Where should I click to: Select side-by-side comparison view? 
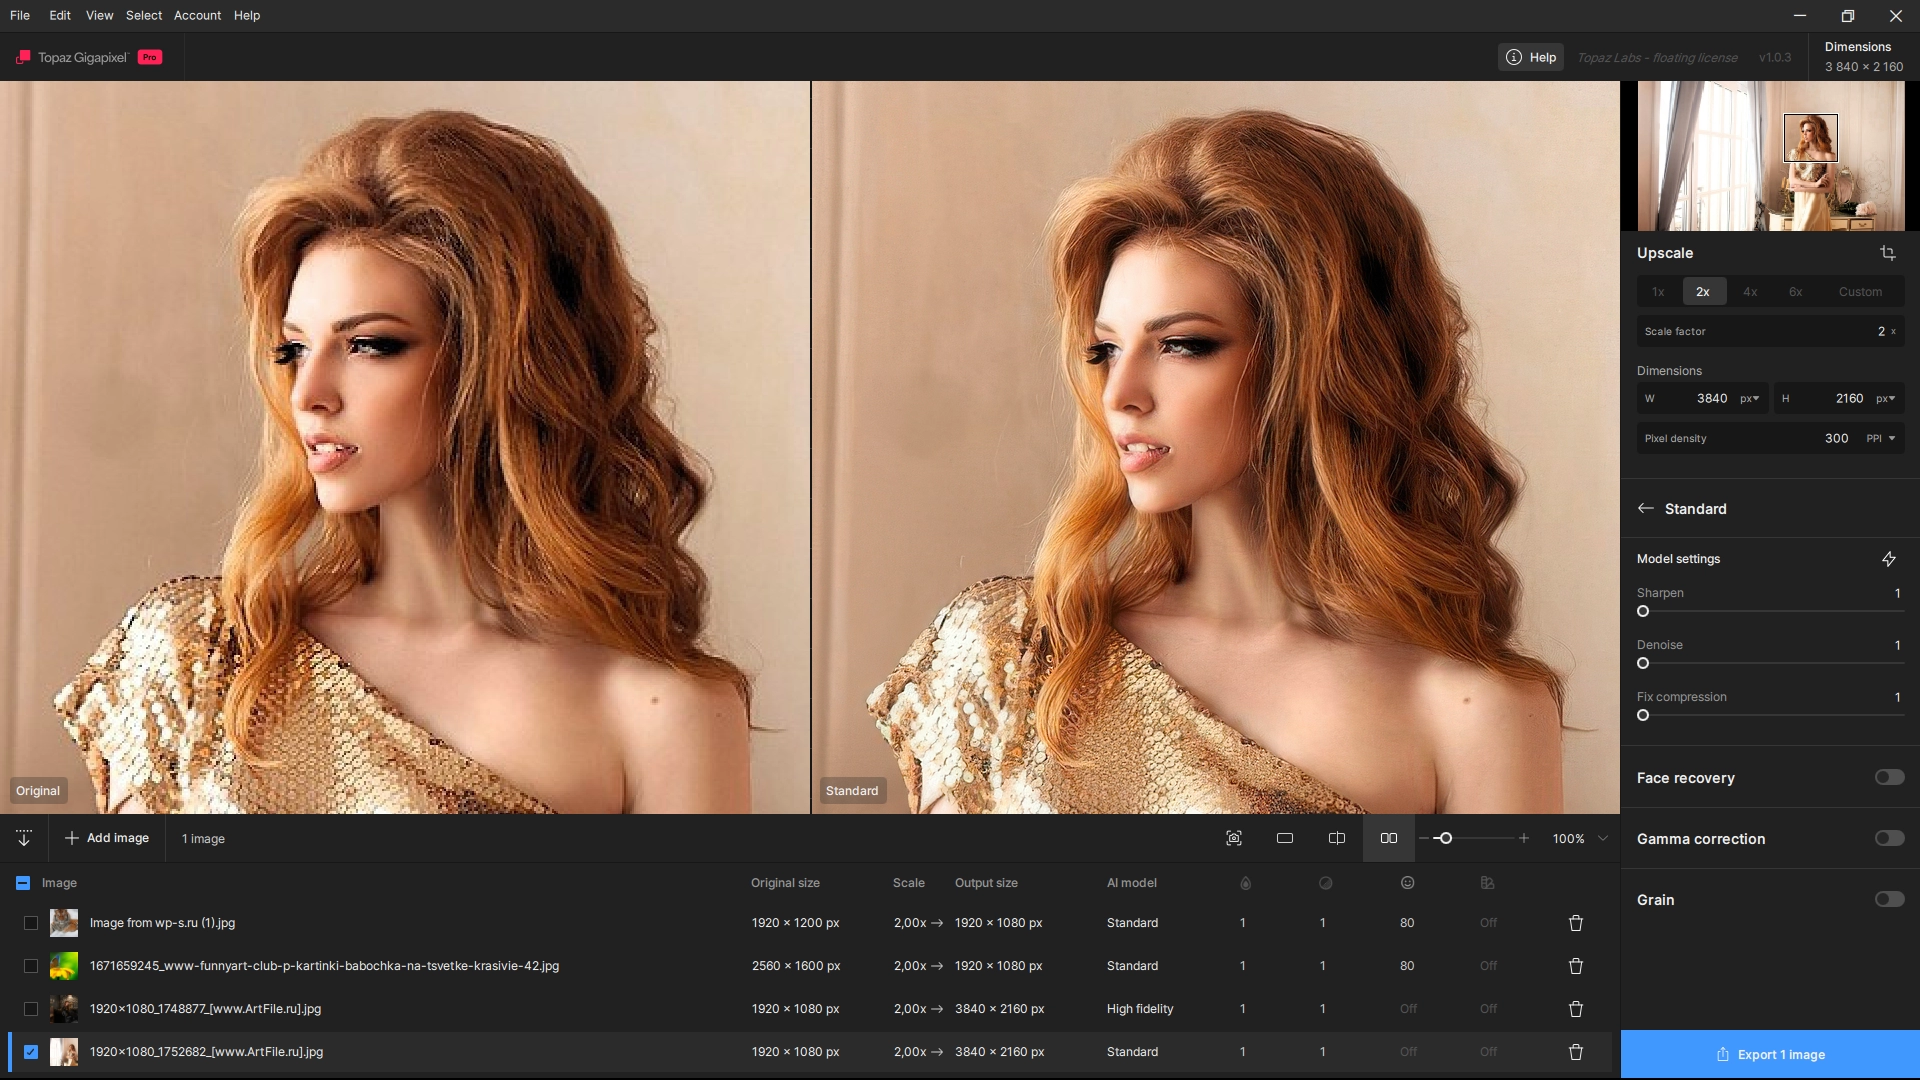click(1388, 838)
